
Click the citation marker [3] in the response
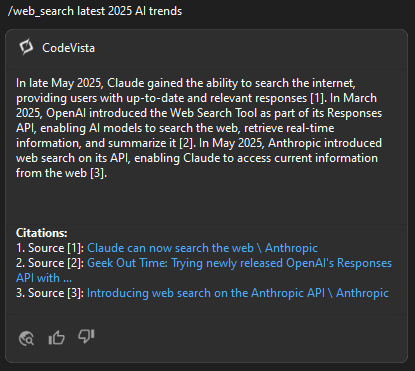tap(97, 173)
